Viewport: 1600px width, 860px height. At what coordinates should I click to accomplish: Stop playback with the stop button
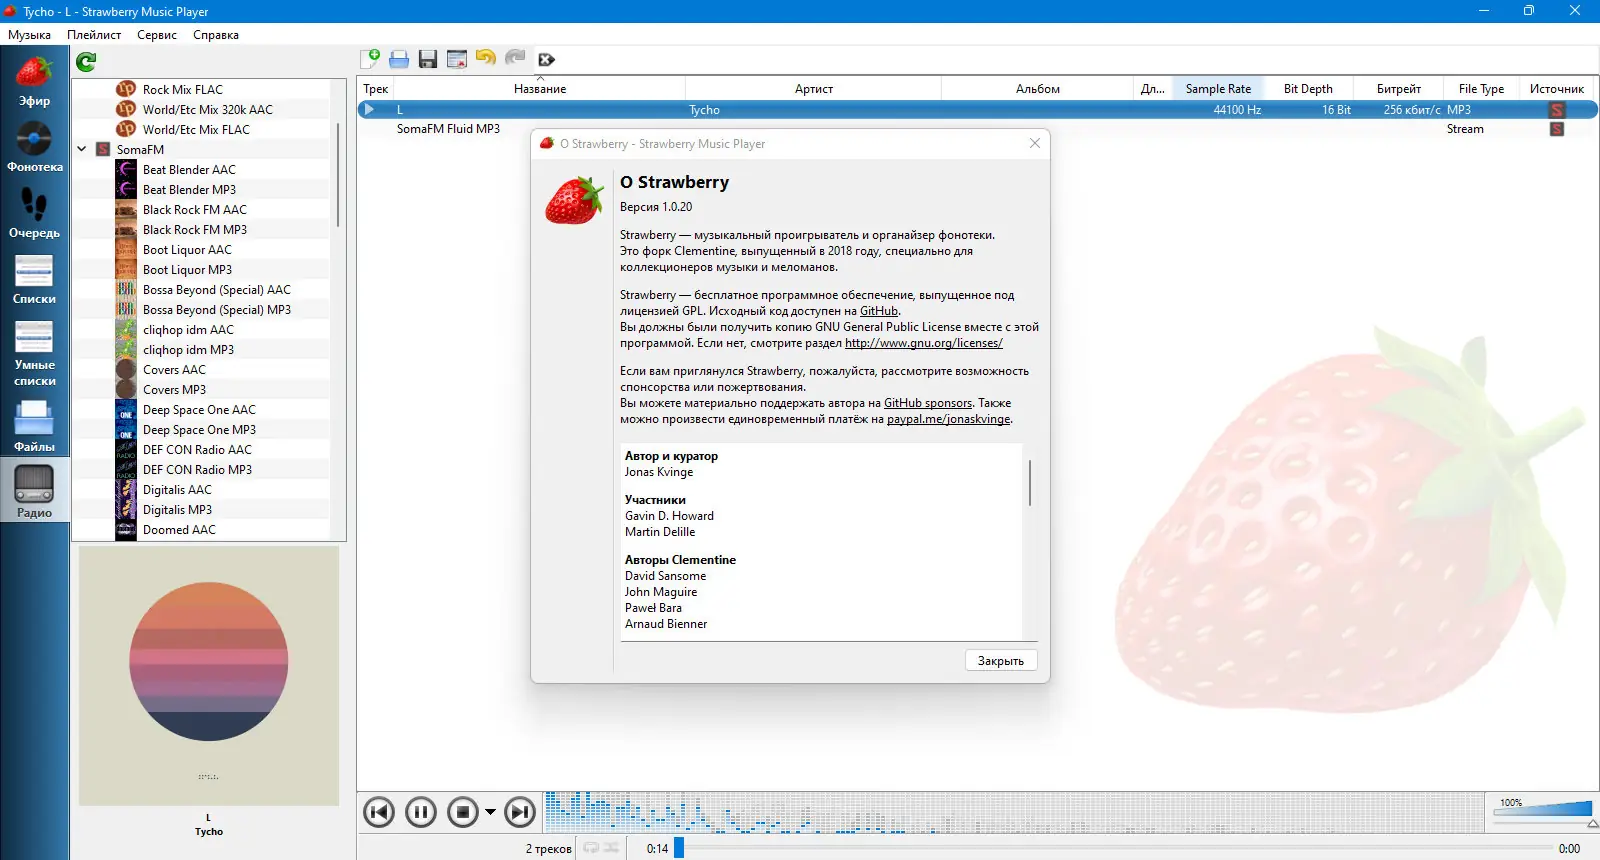pos(463,812)
